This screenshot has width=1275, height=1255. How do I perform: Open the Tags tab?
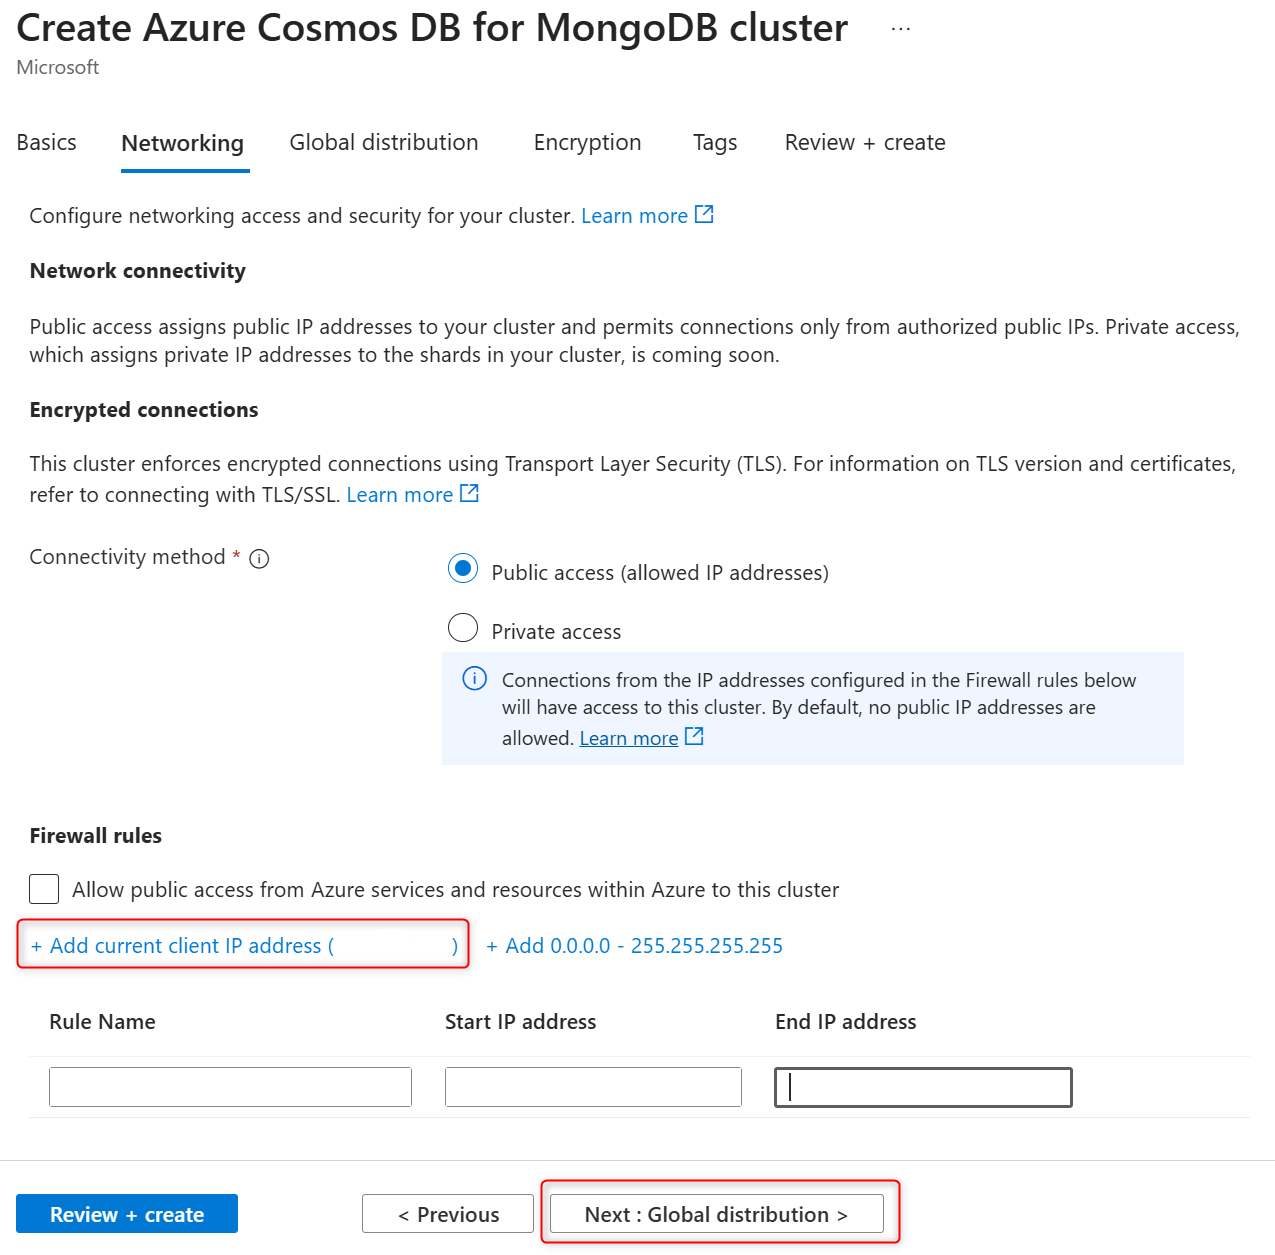coord(715,143)
